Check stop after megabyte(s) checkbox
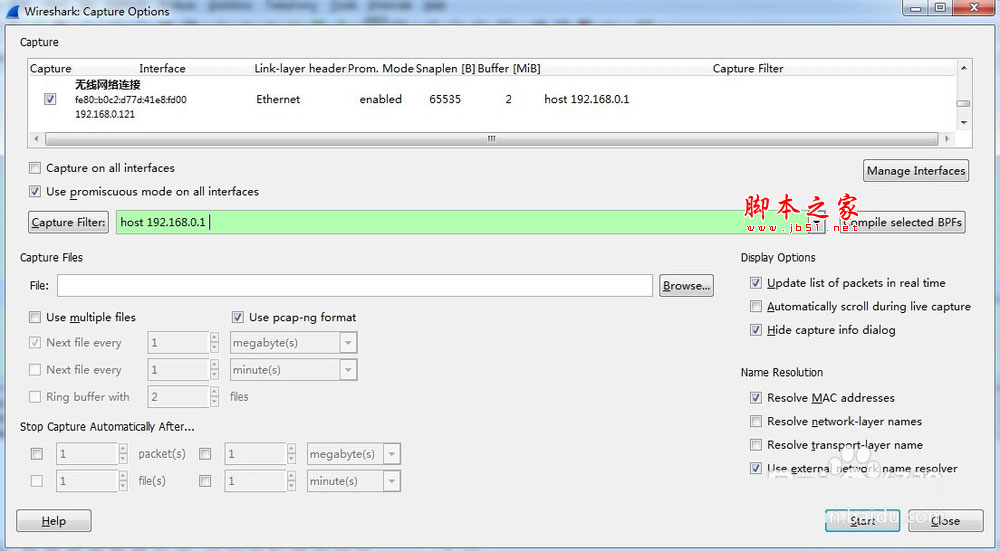 205,454
